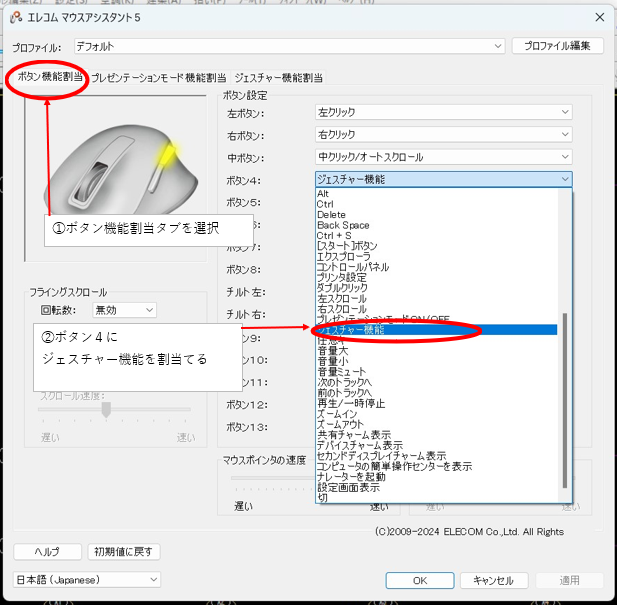Select ズームアウト in the list
This screenshot has height=605, width=617.
437,424
